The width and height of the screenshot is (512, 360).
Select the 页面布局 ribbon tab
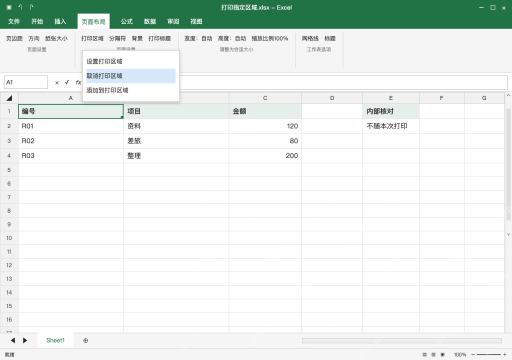[x=93, y=22]
